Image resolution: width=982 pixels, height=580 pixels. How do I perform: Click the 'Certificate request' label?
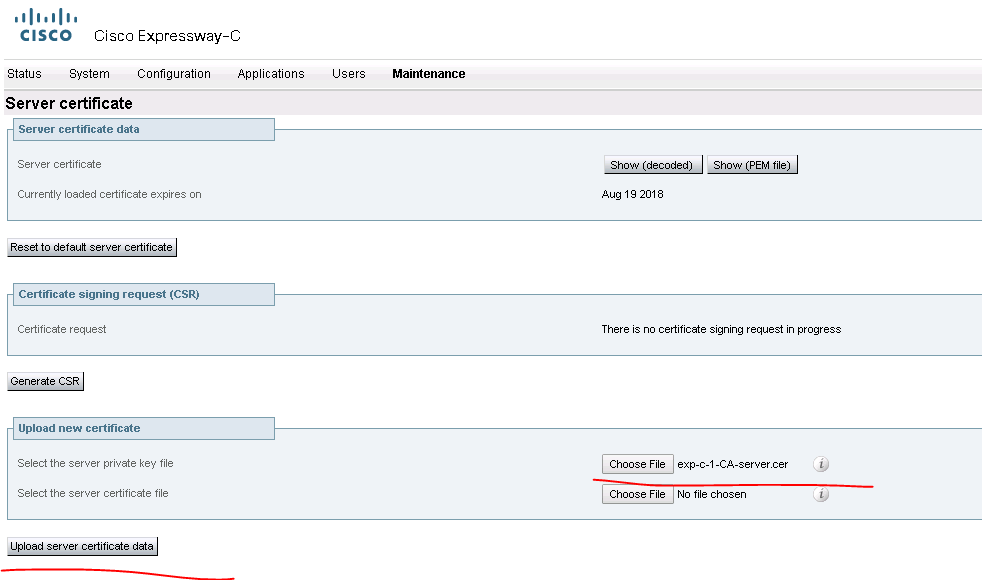point(62,329)
